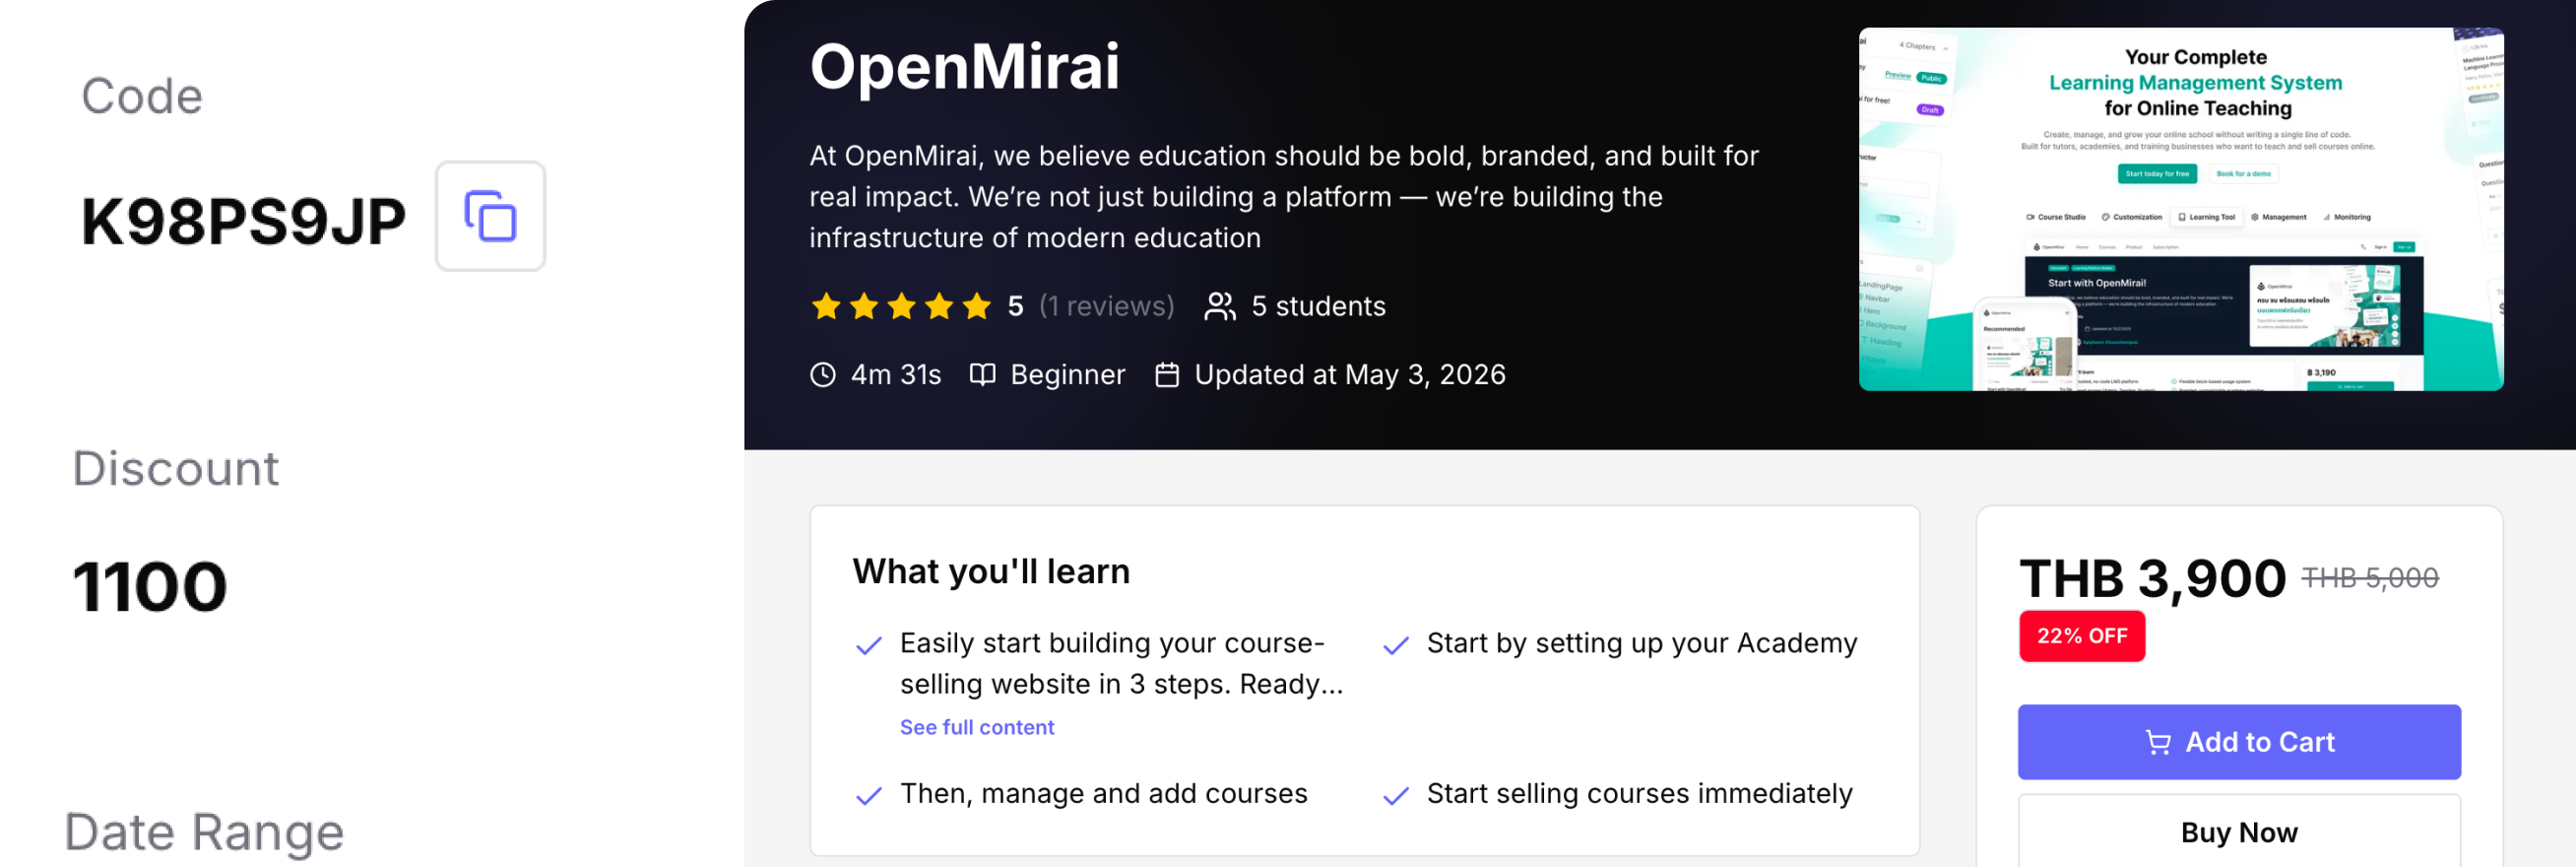Viewport: 2576px width, 867px height.
Task: Add the course to the cart
Action: point(2238,742)
